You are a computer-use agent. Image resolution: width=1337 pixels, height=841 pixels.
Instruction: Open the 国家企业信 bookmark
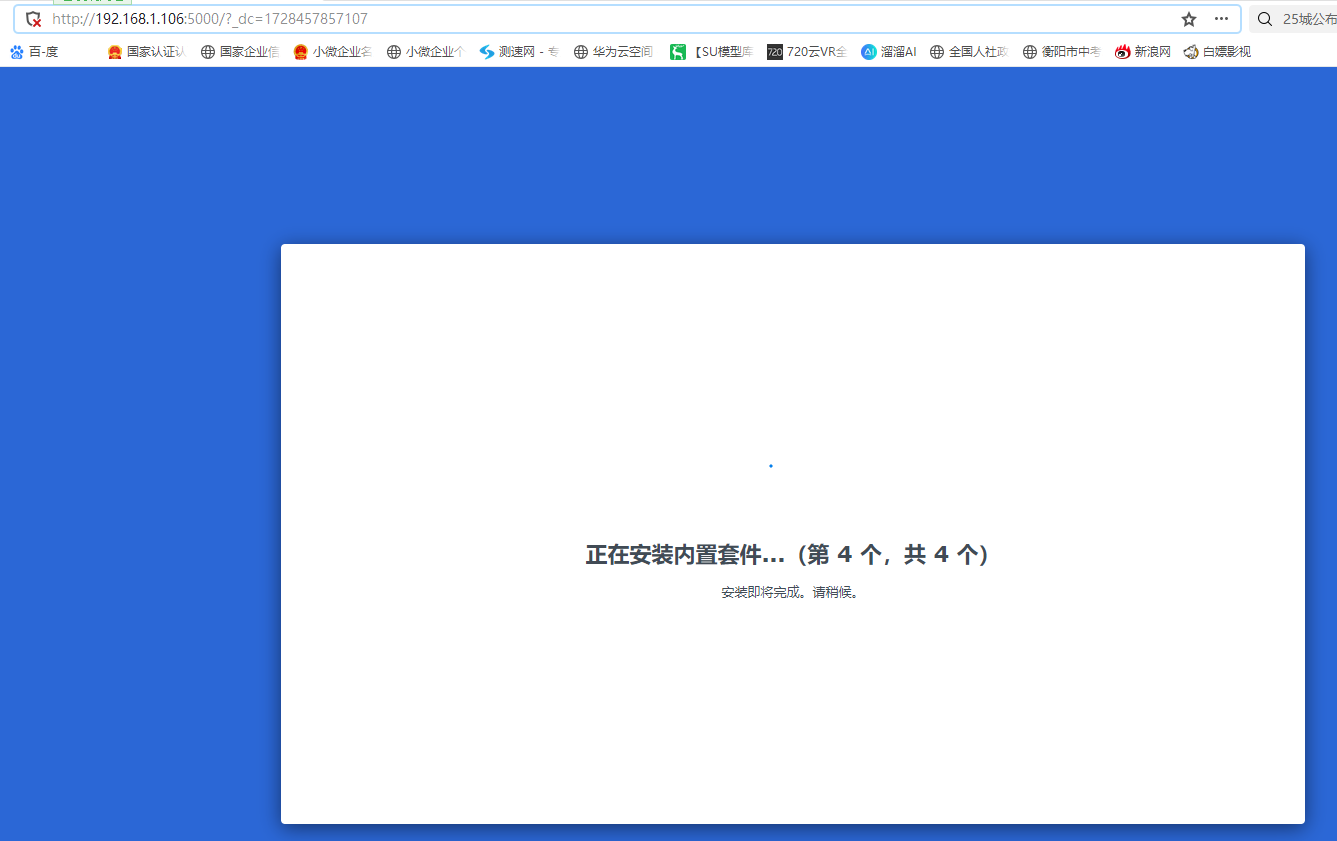[239, 52]
